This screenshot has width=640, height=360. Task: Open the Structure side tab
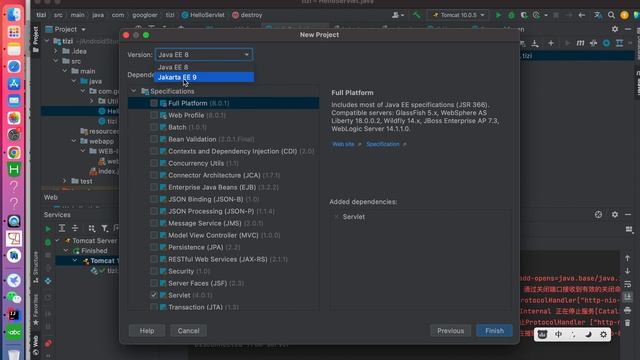coord(36,267)
